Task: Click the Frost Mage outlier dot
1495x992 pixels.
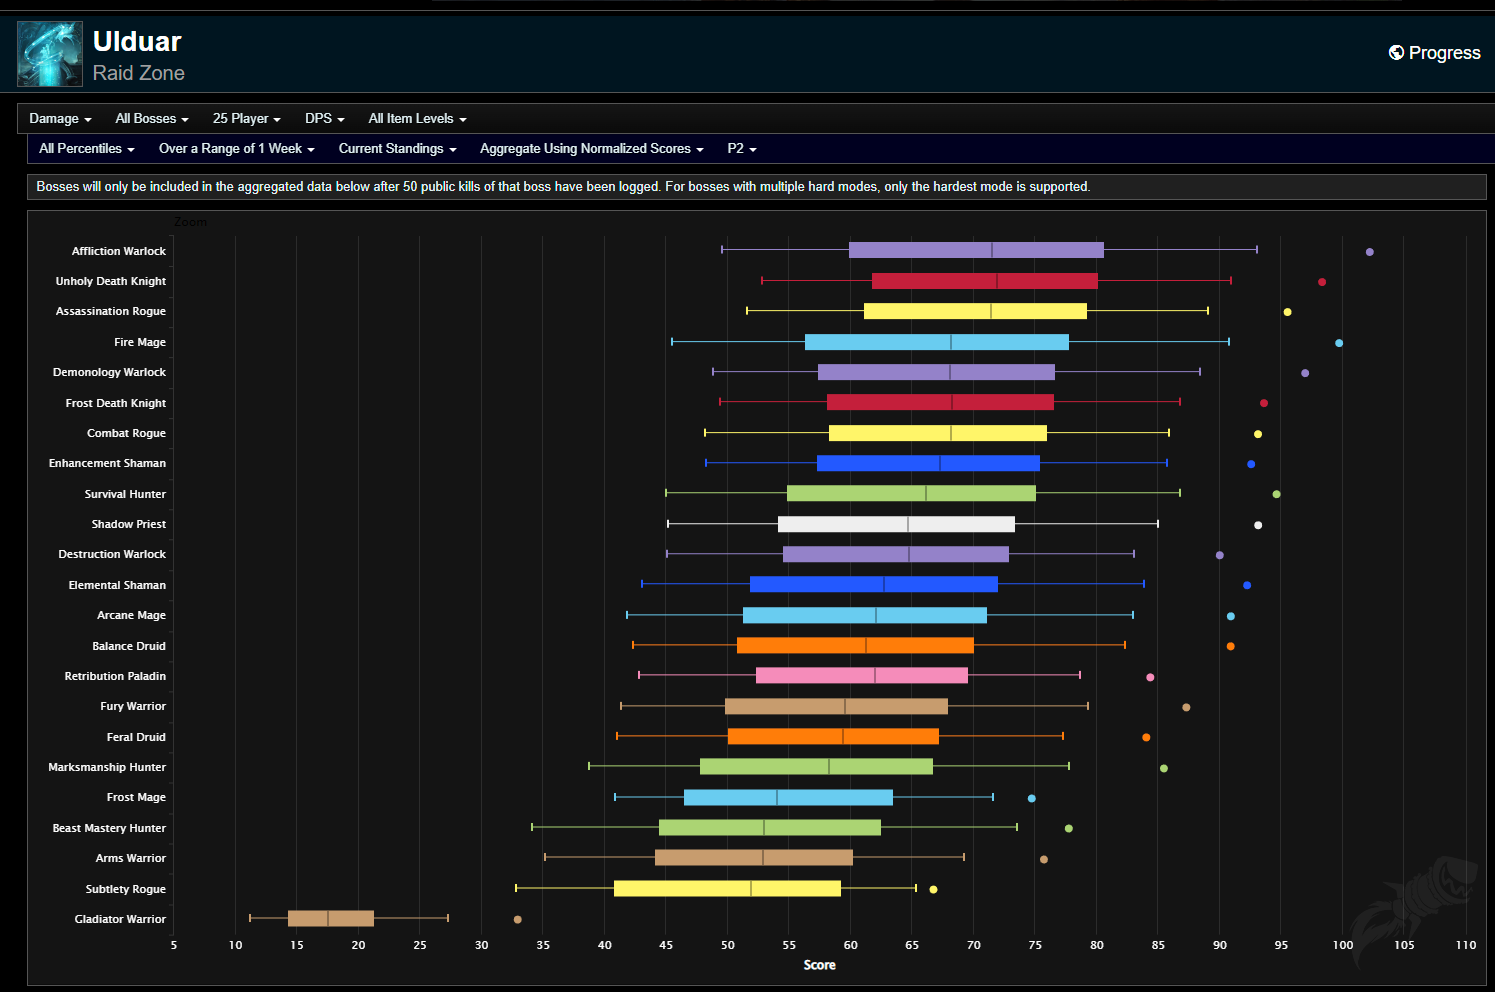Action: tap(1031, 798)
